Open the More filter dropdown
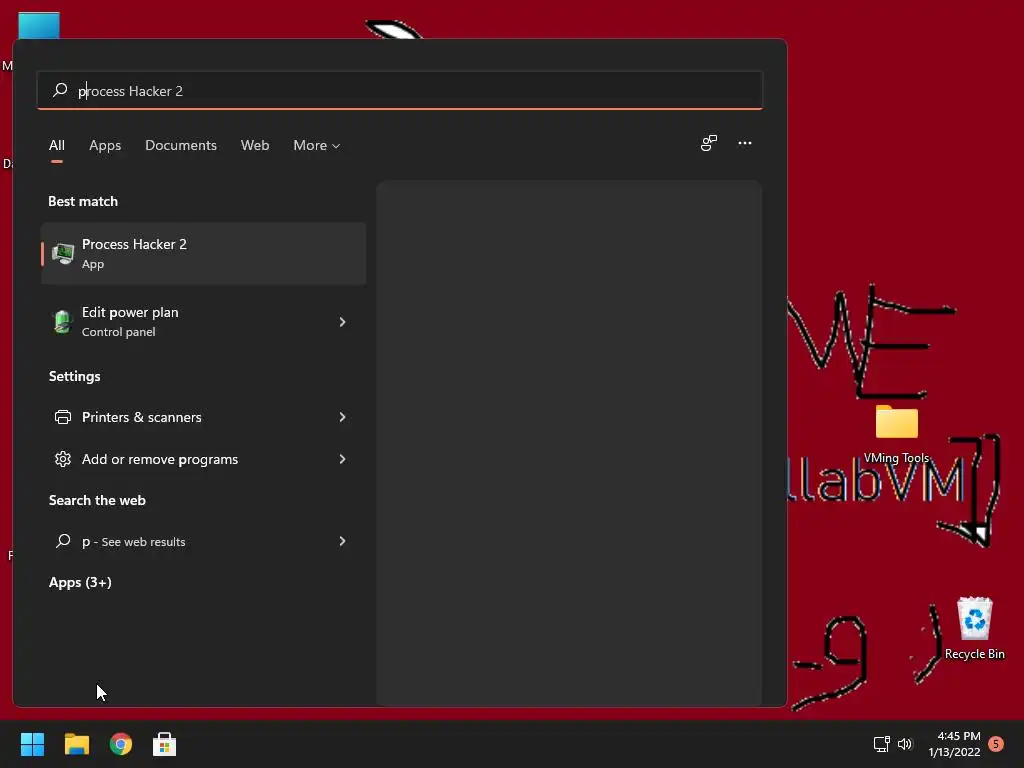This screenshot has height=768, width=1024. point(317,145)
